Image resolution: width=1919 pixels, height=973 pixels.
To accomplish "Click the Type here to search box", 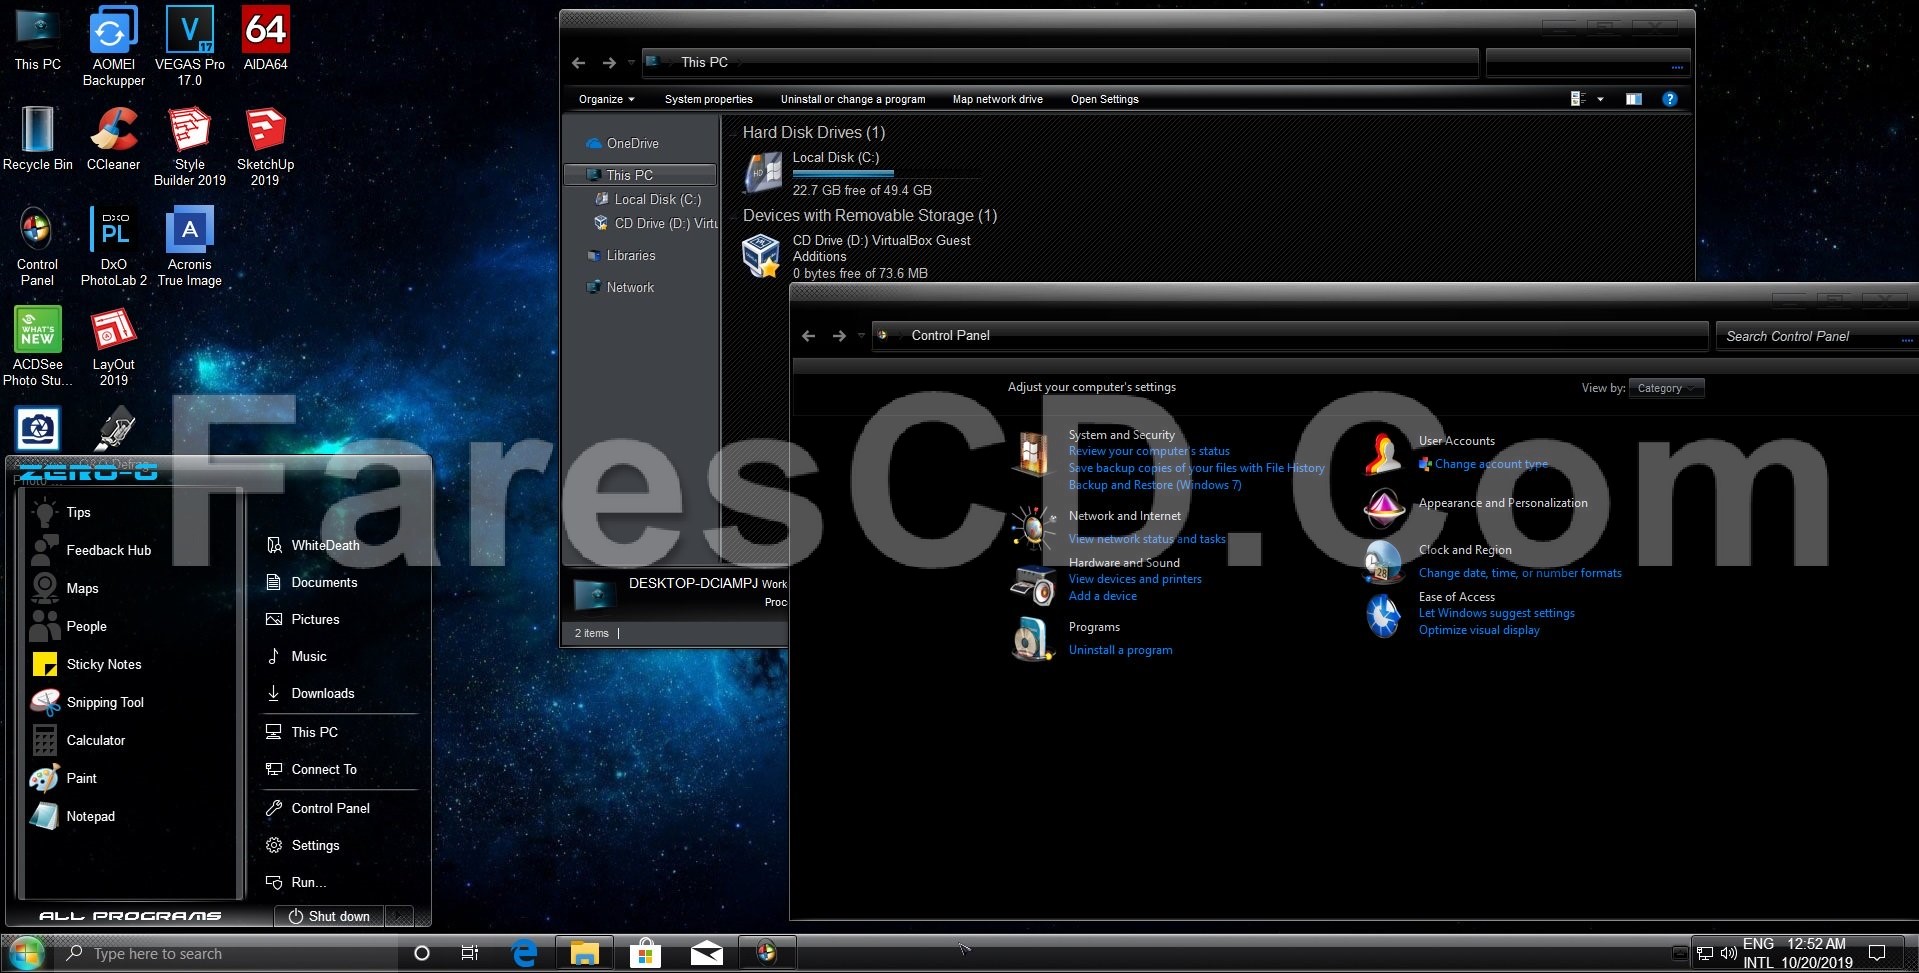I will 230,954.
